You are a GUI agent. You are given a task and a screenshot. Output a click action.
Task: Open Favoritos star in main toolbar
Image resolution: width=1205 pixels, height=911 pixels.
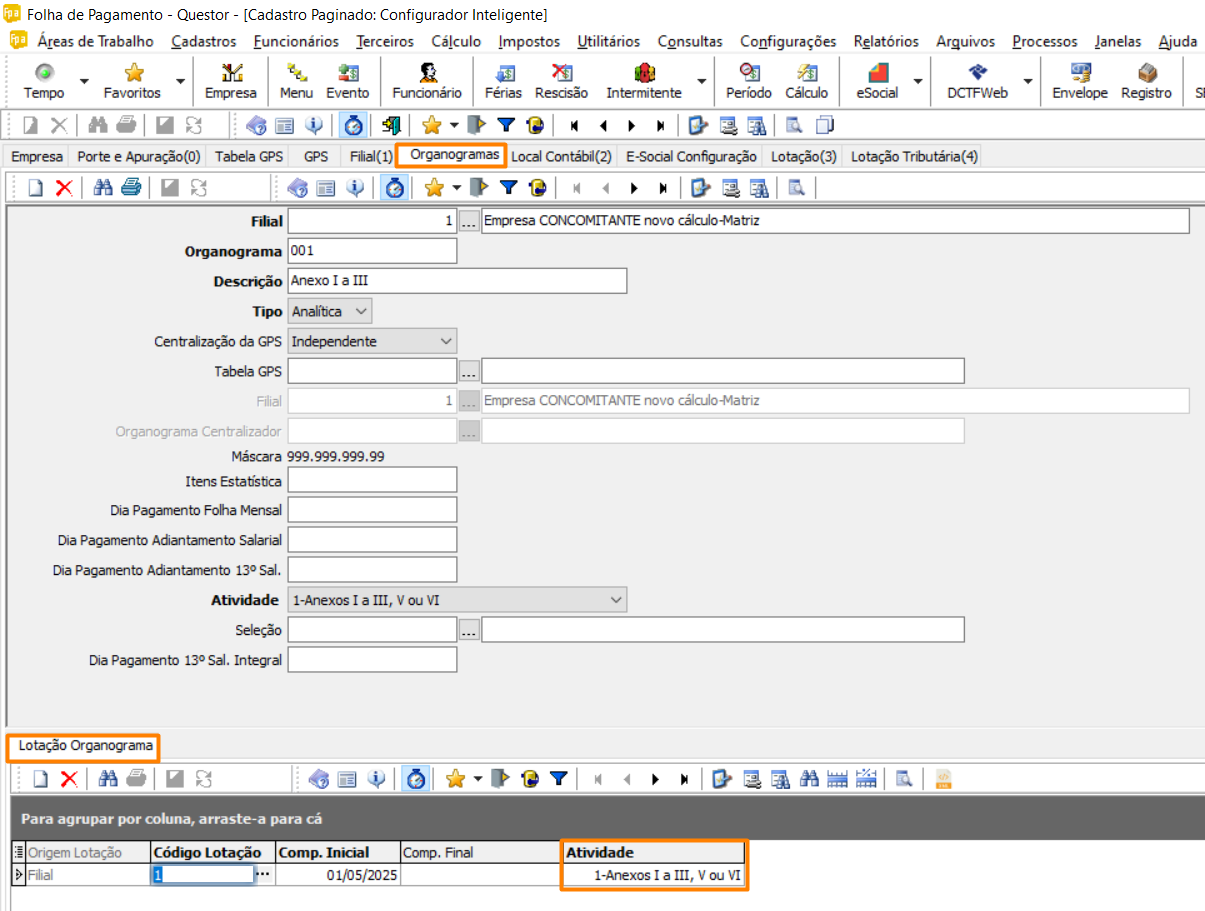click(x=132, y=81)
